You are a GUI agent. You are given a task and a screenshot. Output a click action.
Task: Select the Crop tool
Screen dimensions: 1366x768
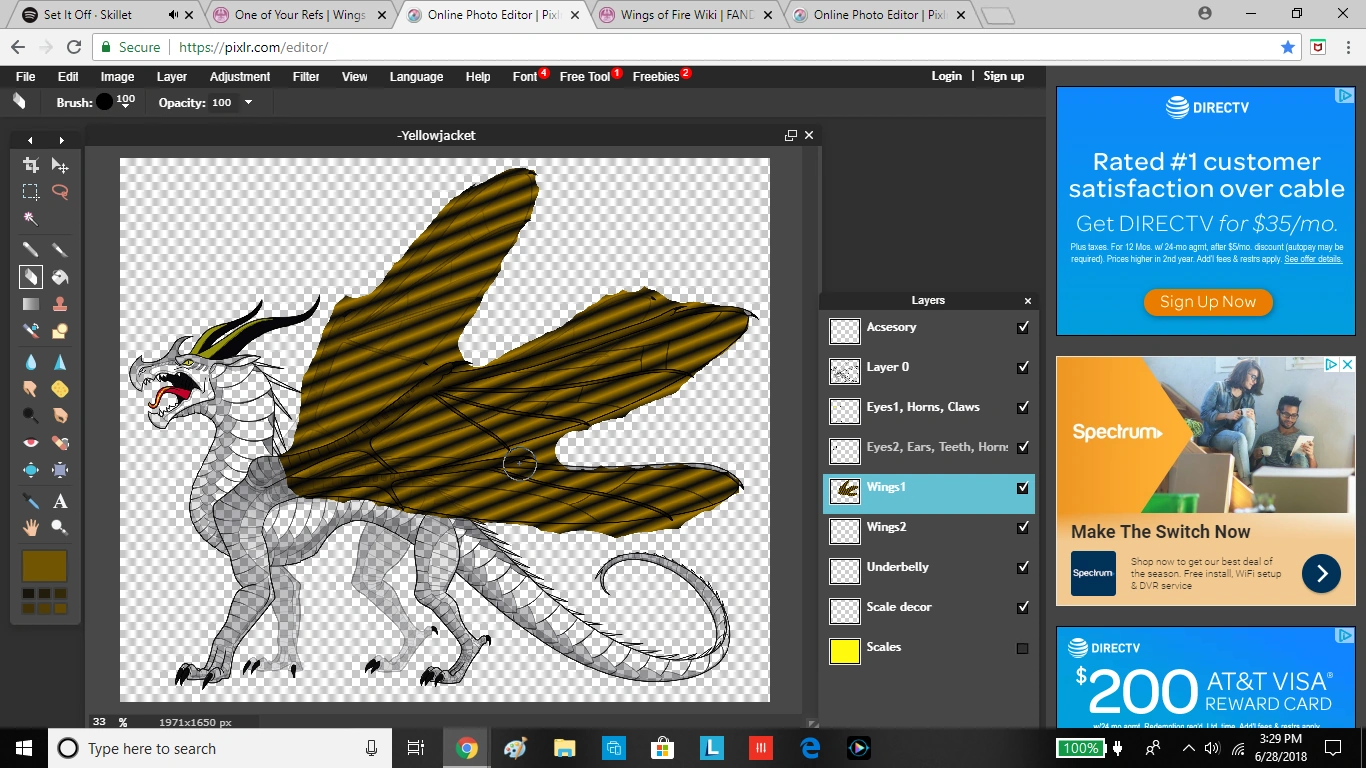pyautogui.click(x=31, y=166)
